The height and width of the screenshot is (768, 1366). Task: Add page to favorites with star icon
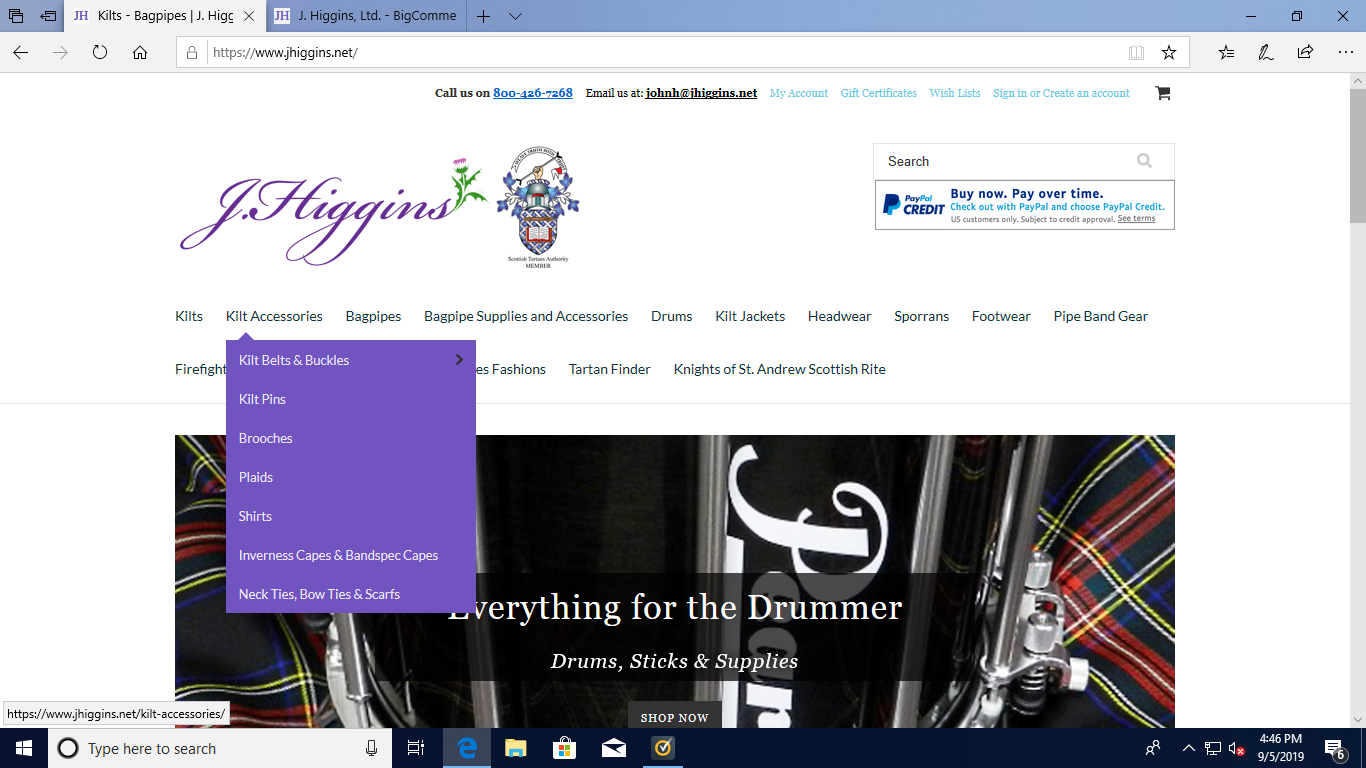click(x=1168, y=53)
